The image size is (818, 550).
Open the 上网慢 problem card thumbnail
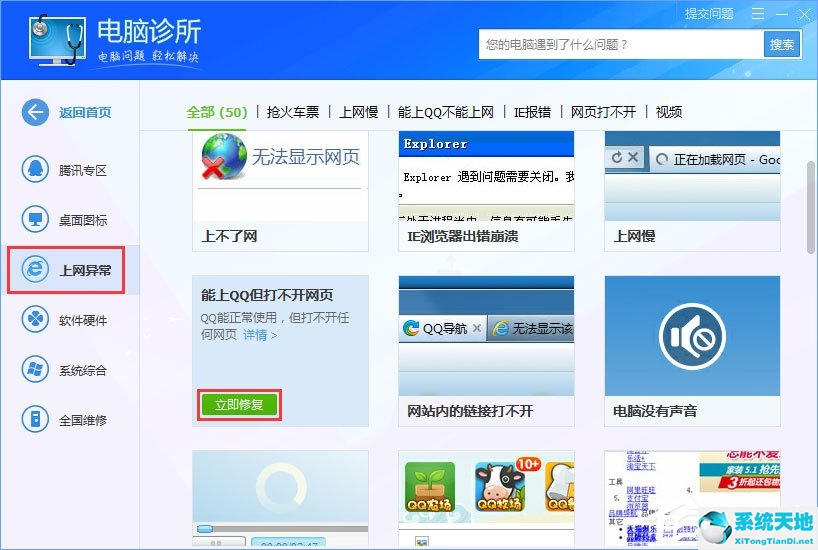click(x=692, y=176)
